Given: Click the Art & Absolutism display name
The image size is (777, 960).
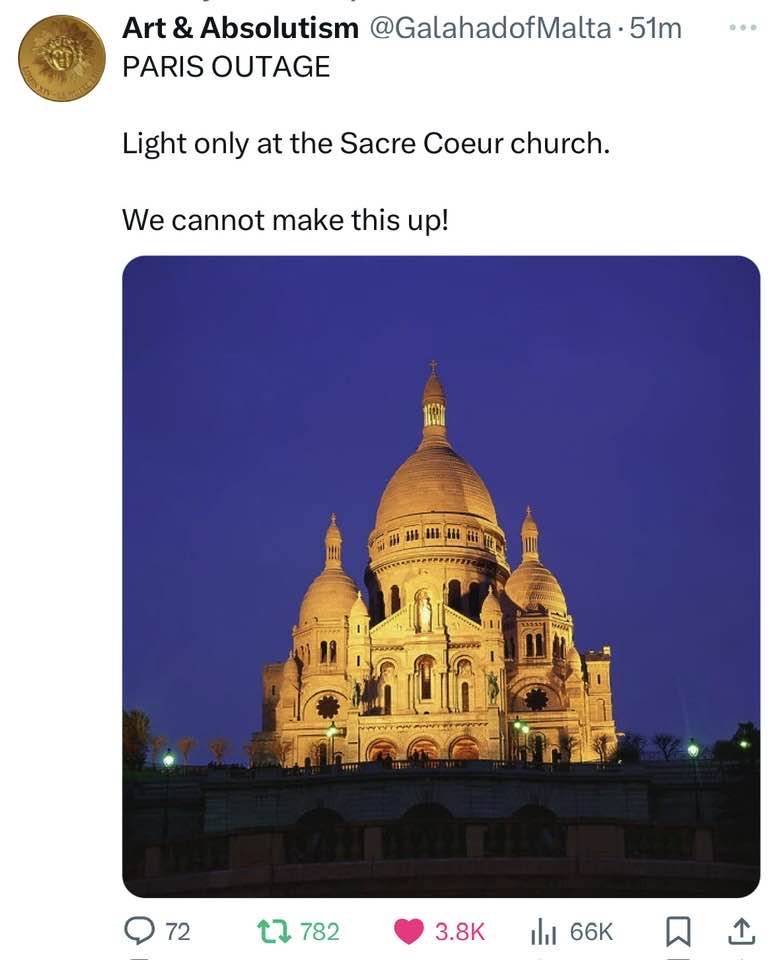Looking at the screenshot, I should [239, 28].
